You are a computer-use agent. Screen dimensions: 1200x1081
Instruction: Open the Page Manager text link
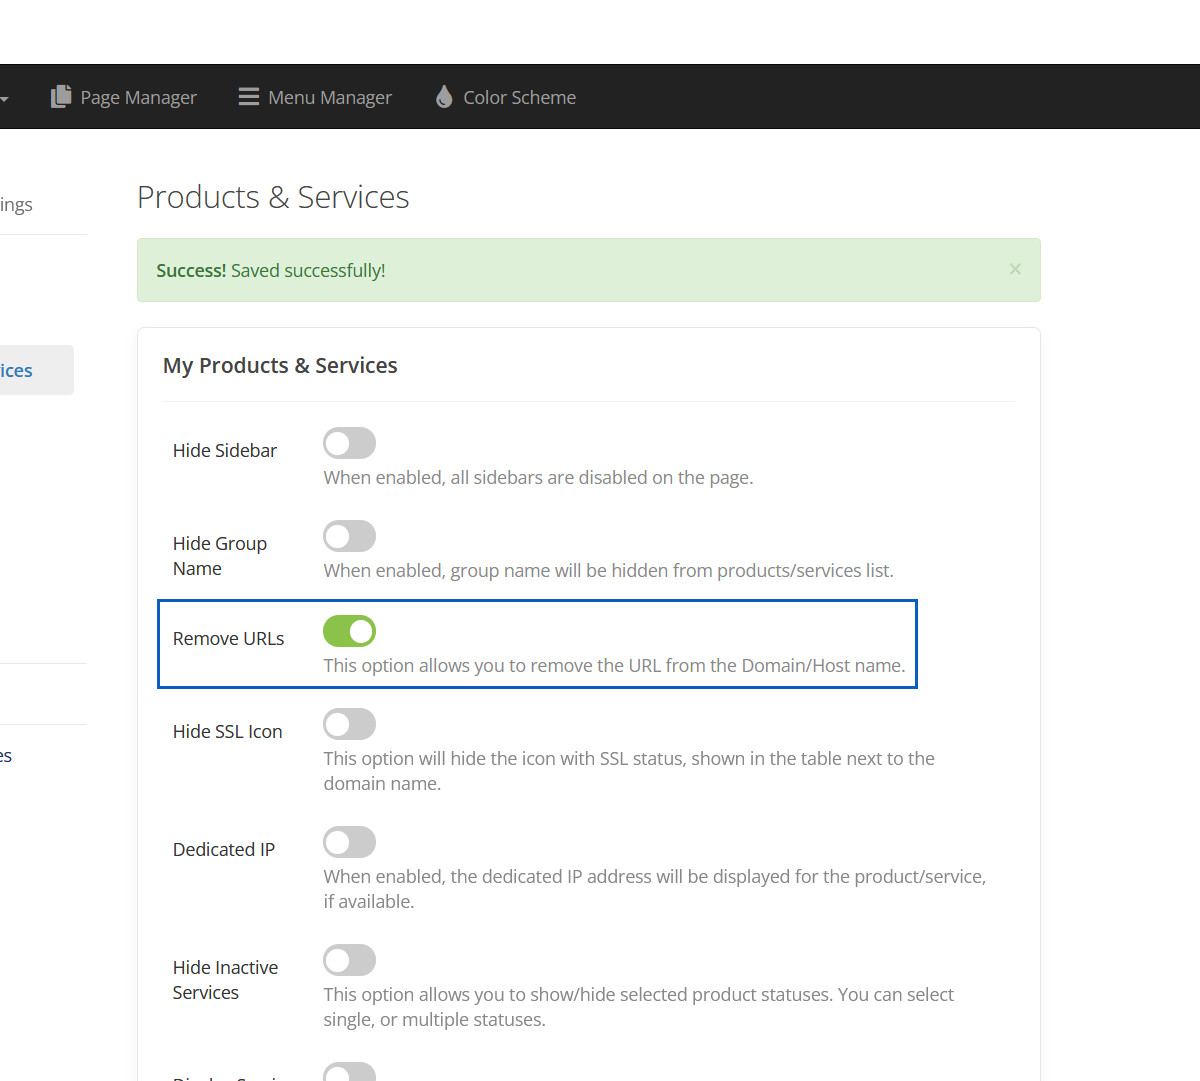tap(138, 98)
